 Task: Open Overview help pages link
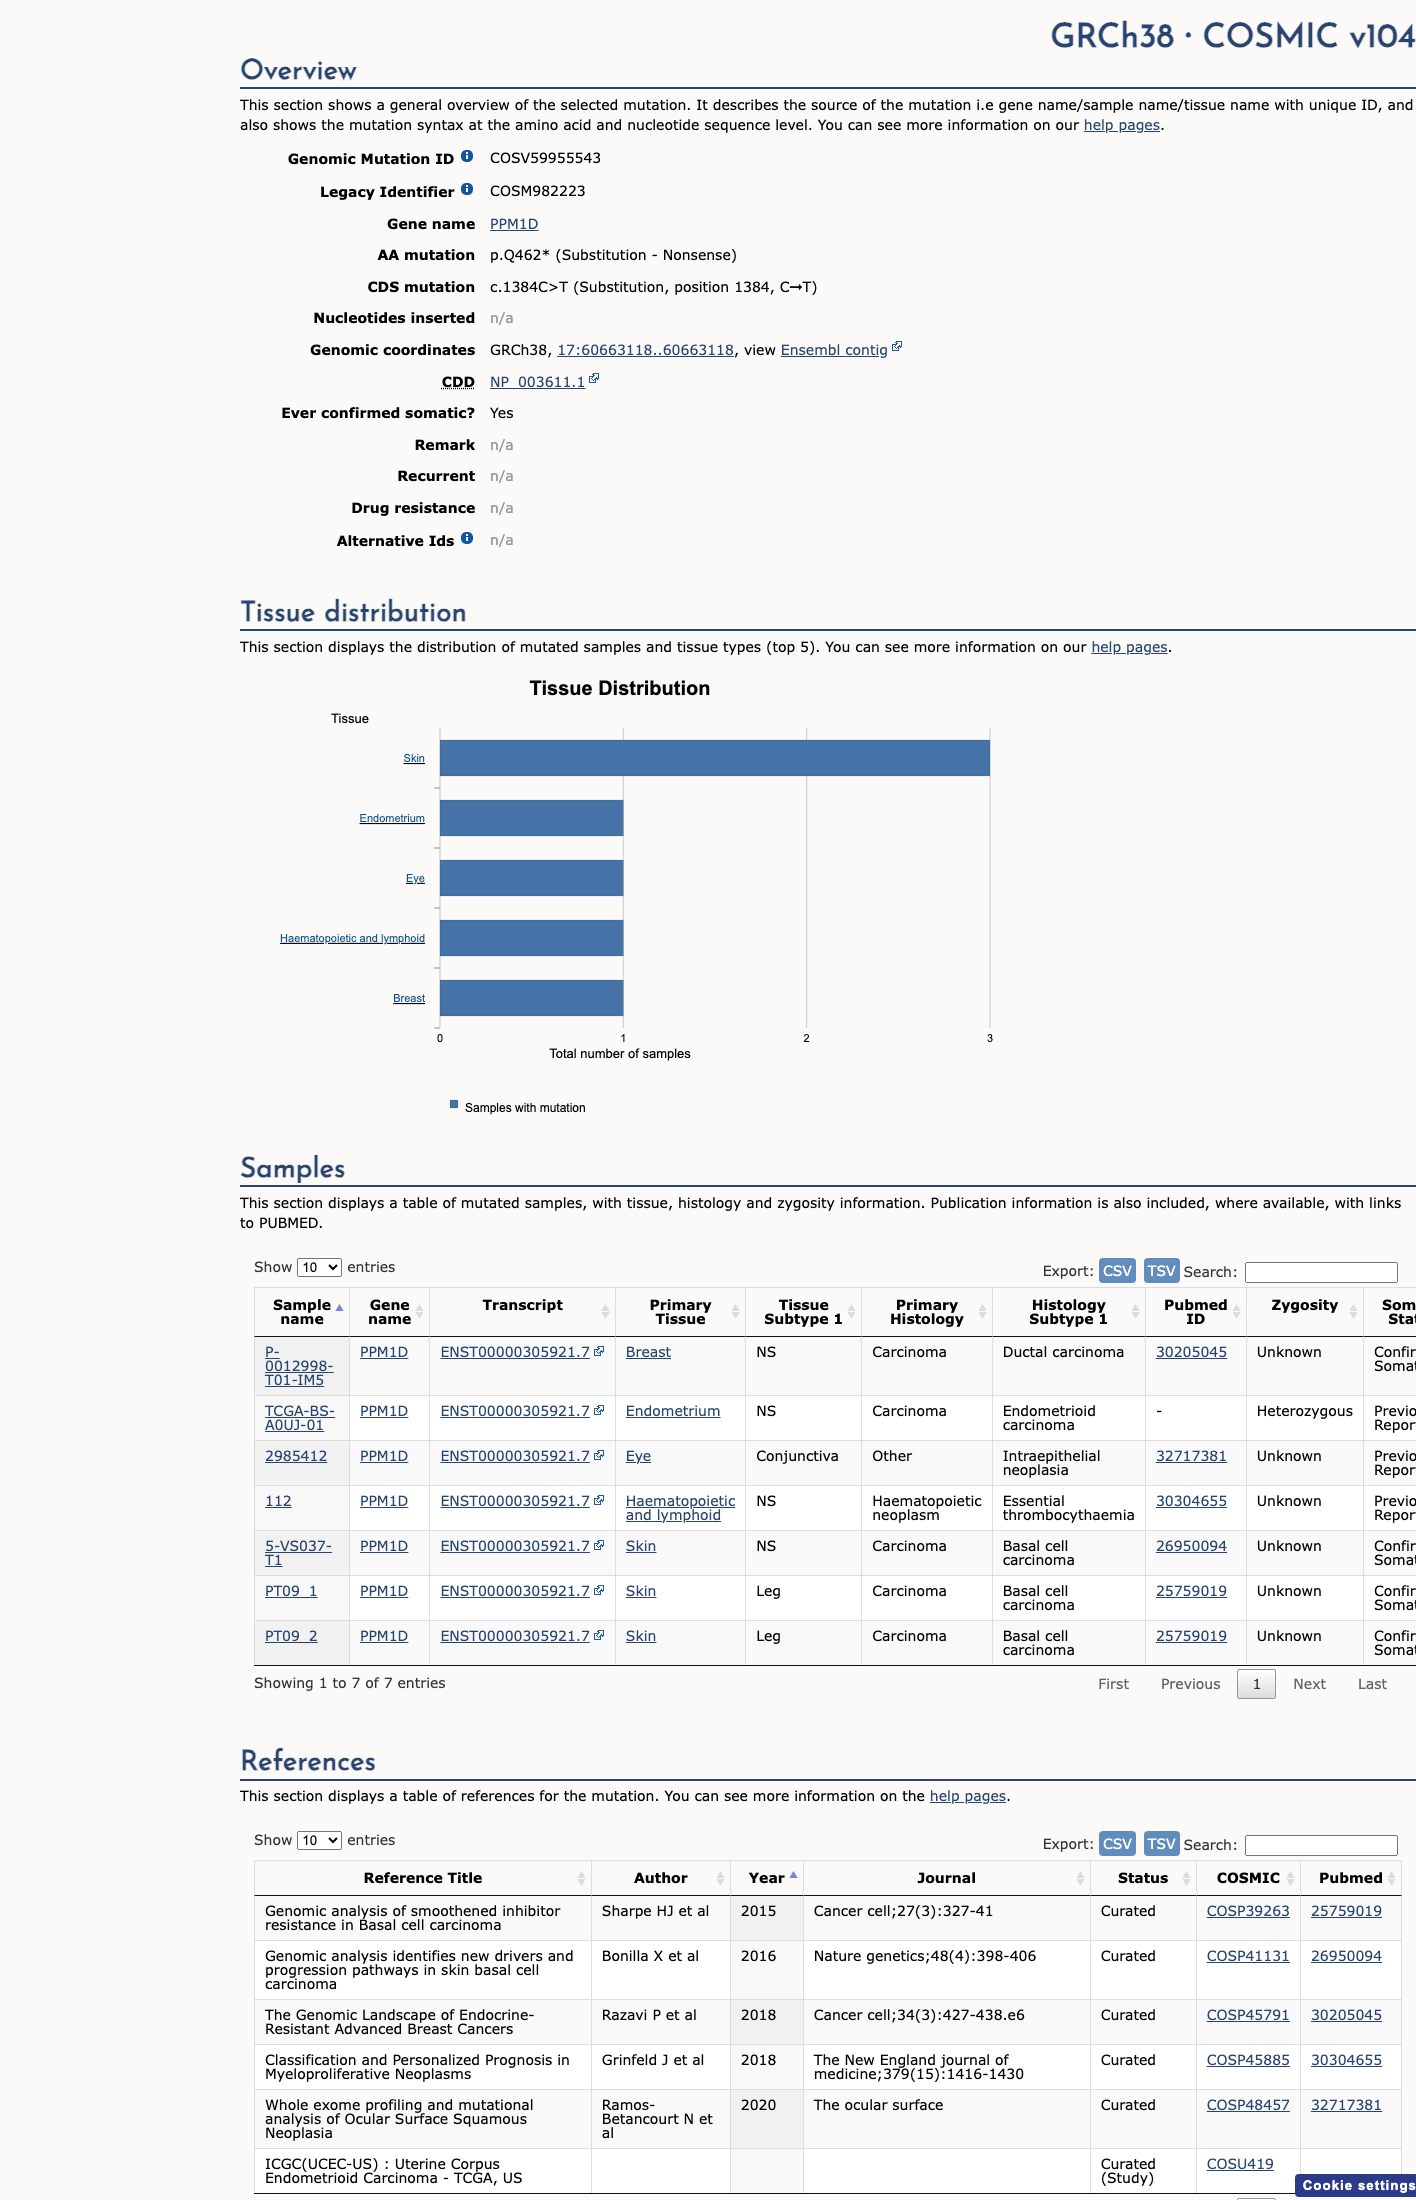[1122, 125]
